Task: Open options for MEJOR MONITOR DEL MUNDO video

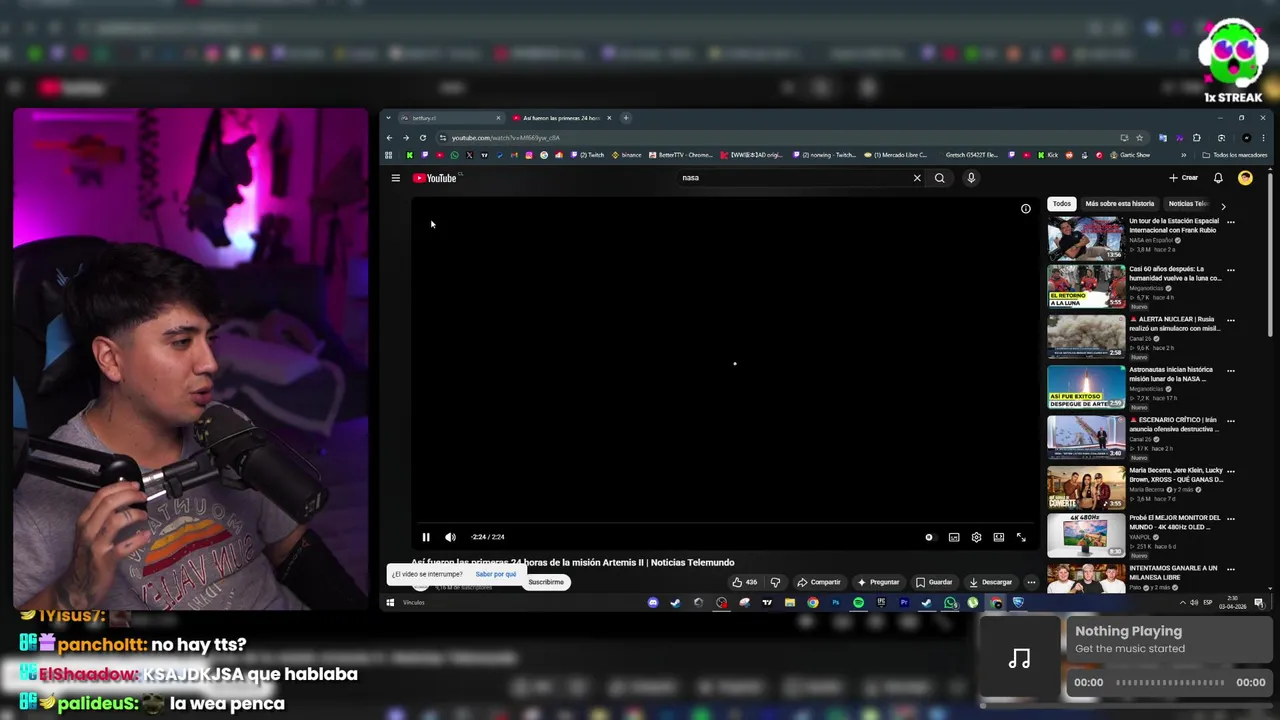Action: tap(1231, 519)
